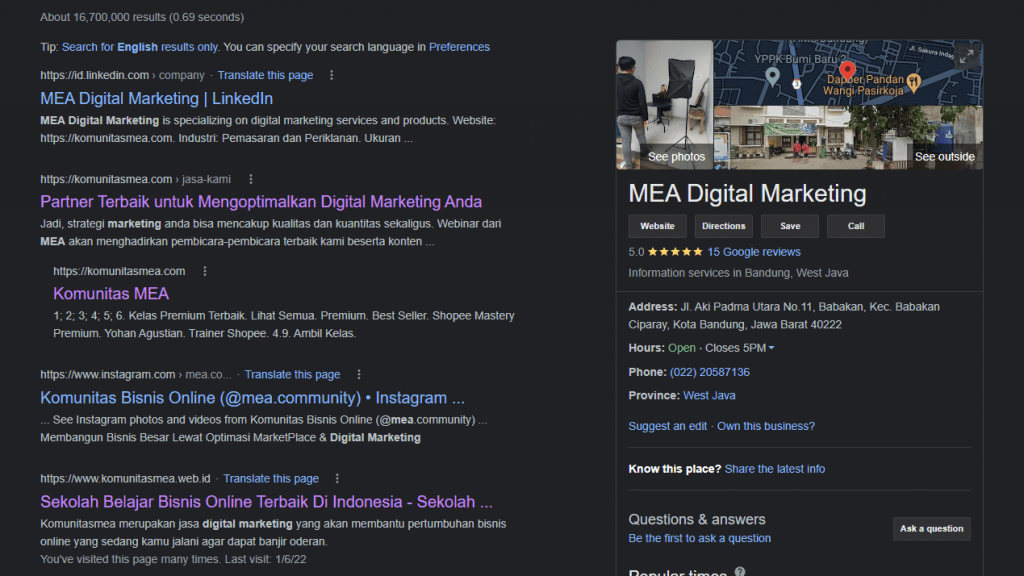Click the Address text Jl. Aki Padma Utara
The image size is (1024, 576).
(x=784, y=315)
